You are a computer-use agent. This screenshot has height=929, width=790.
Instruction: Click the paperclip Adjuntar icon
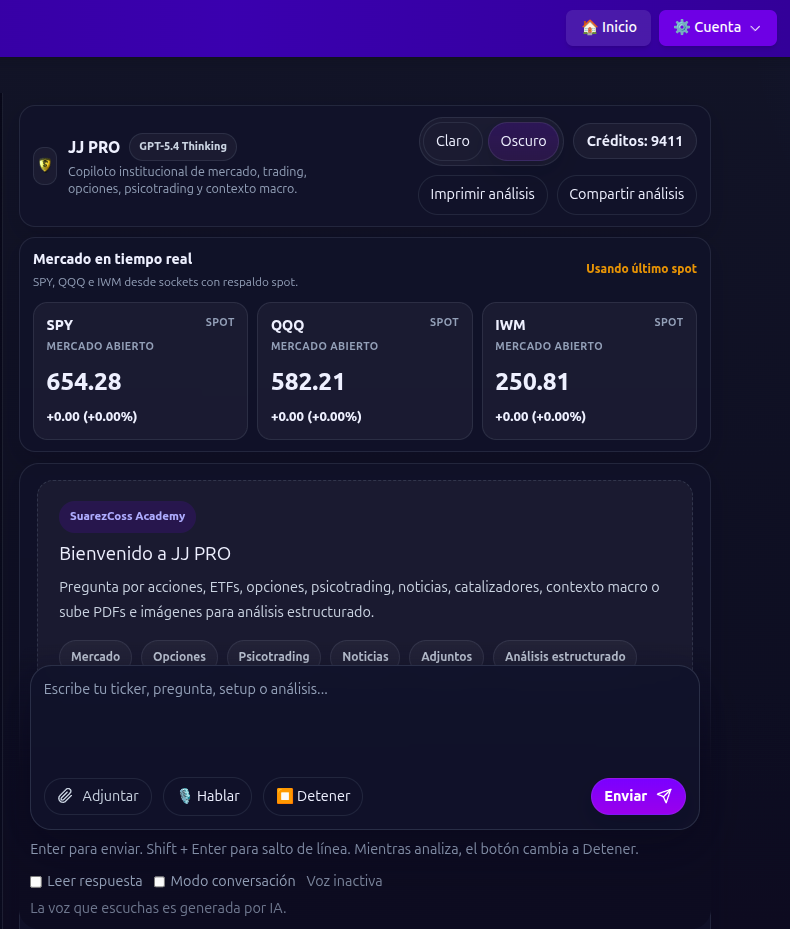[x=66, y=796]
